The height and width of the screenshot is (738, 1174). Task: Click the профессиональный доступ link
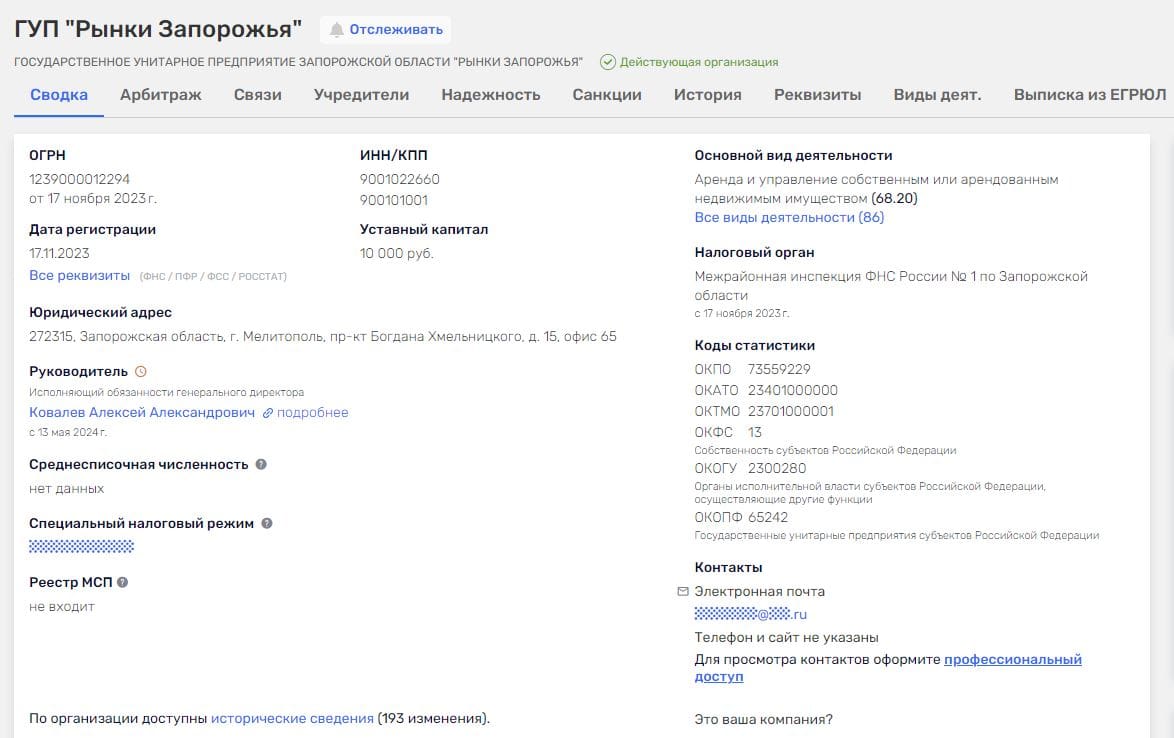[1012, 660]
